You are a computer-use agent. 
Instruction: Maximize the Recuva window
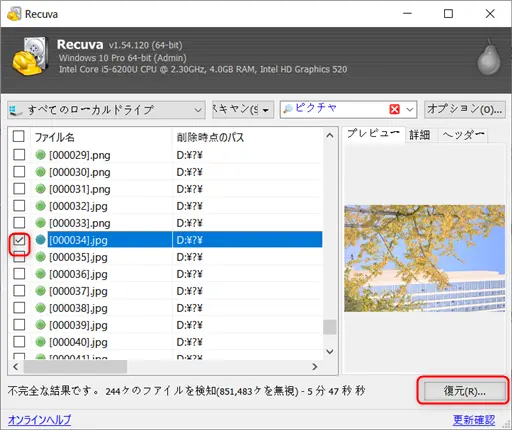[x=448, y=14]
